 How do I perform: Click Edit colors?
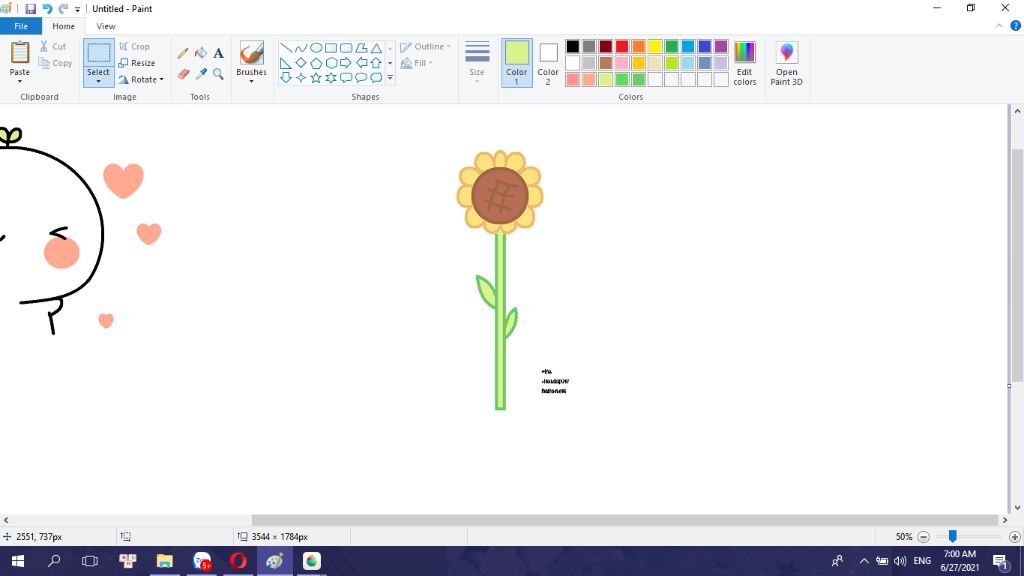[x=744, y=63]
